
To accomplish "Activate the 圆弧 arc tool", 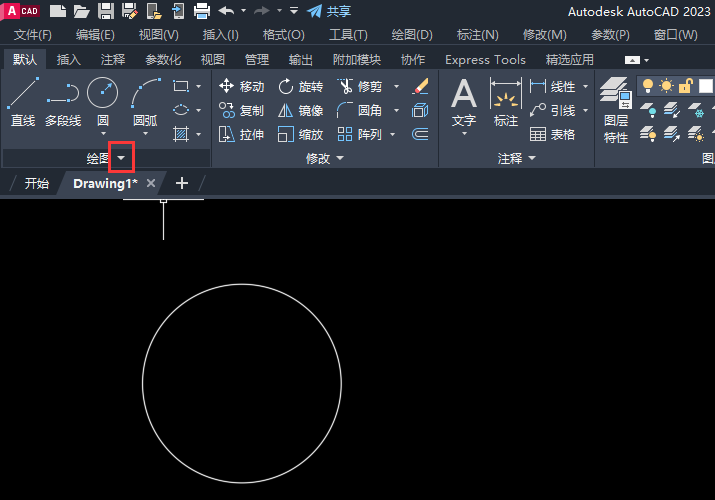I will [x=145, y=101].
